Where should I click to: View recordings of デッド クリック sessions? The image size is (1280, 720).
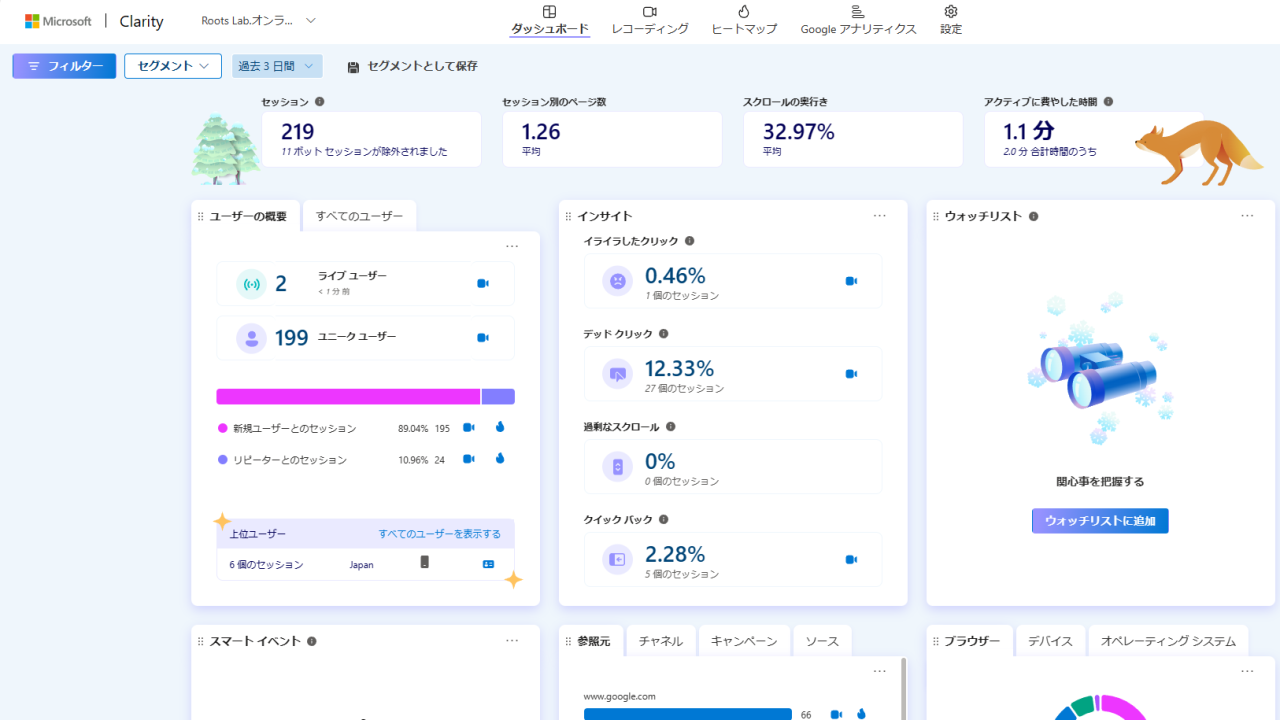point(851,374)
